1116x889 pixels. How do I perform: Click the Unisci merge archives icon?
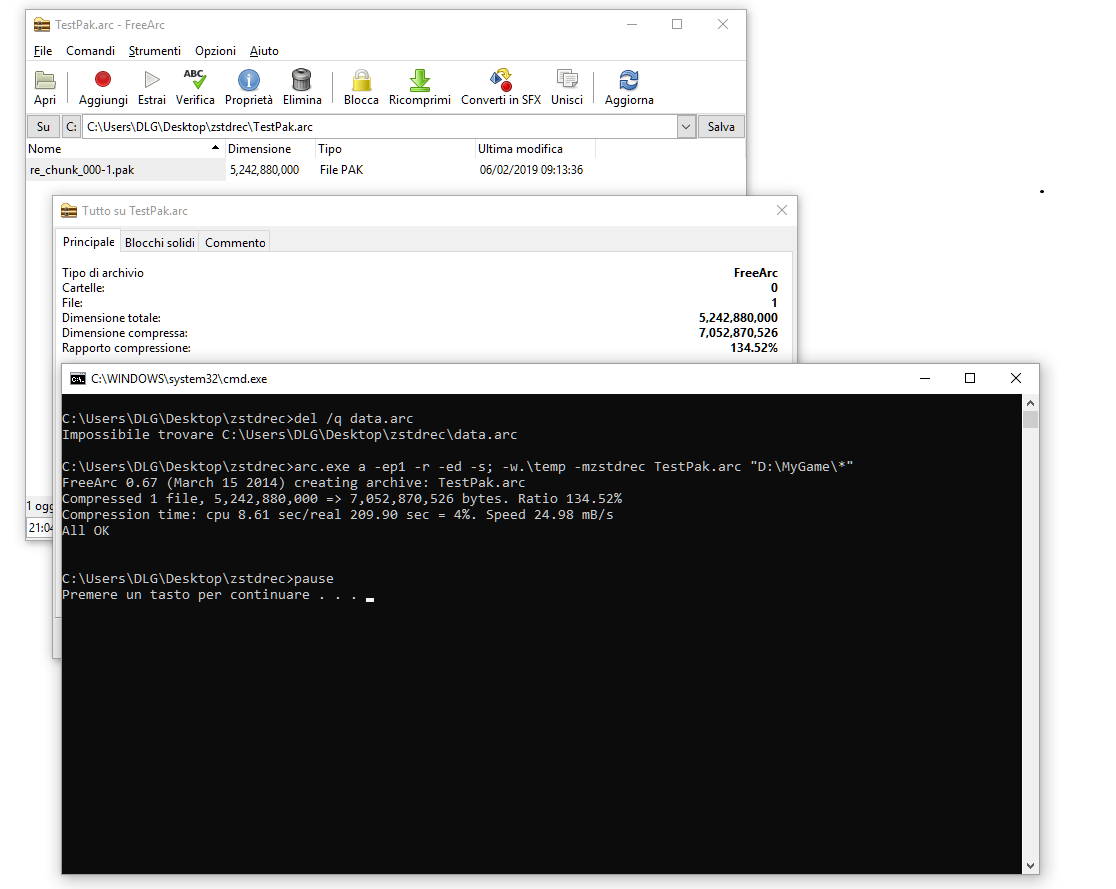click(567, 79)
